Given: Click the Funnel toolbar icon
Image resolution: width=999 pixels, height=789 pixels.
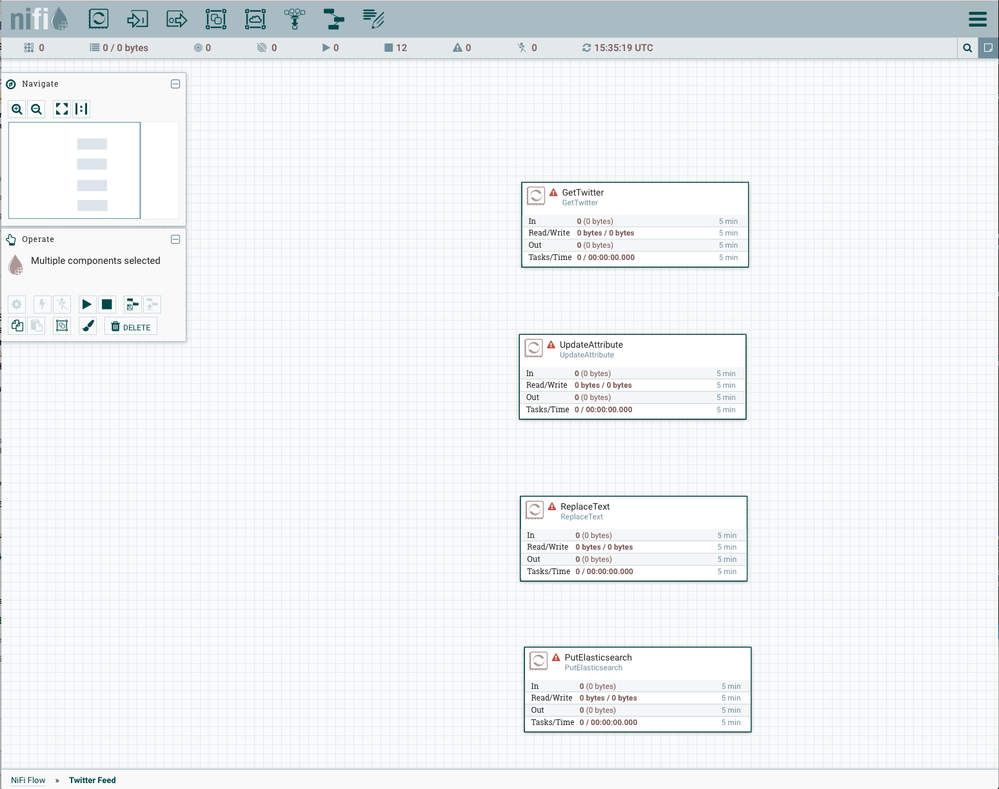Looking at the screenshot, I should [294, 18].
